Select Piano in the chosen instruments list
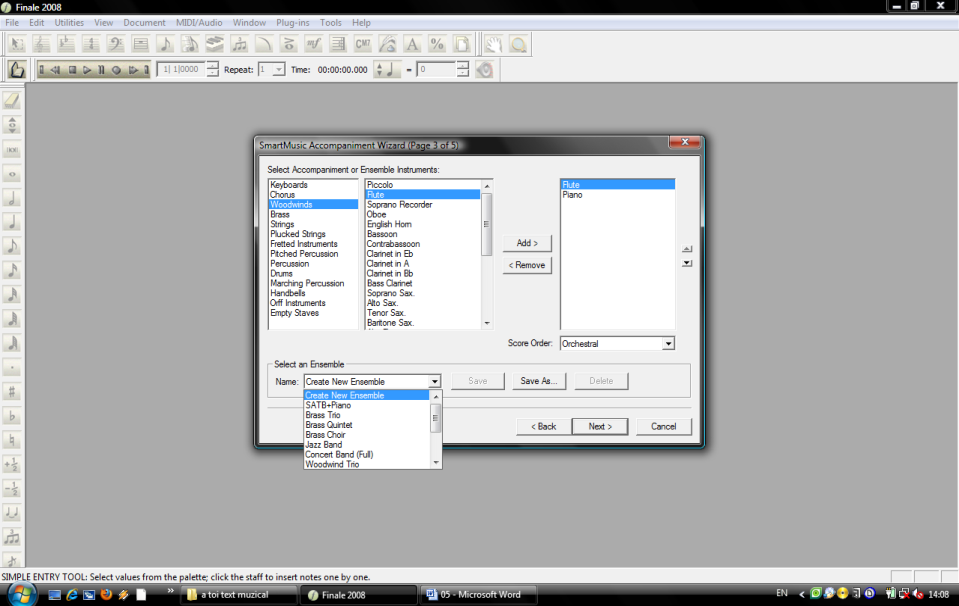 [618, 195]
